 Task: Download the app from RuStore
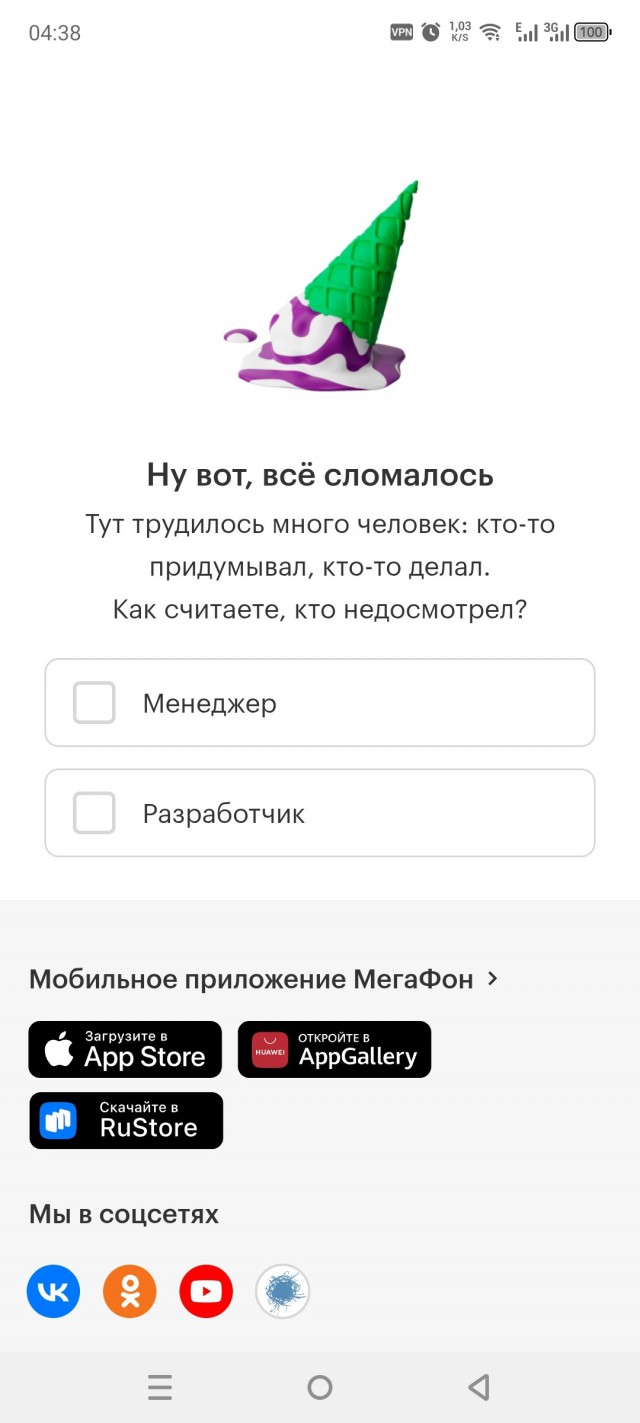coord(126,1120)
